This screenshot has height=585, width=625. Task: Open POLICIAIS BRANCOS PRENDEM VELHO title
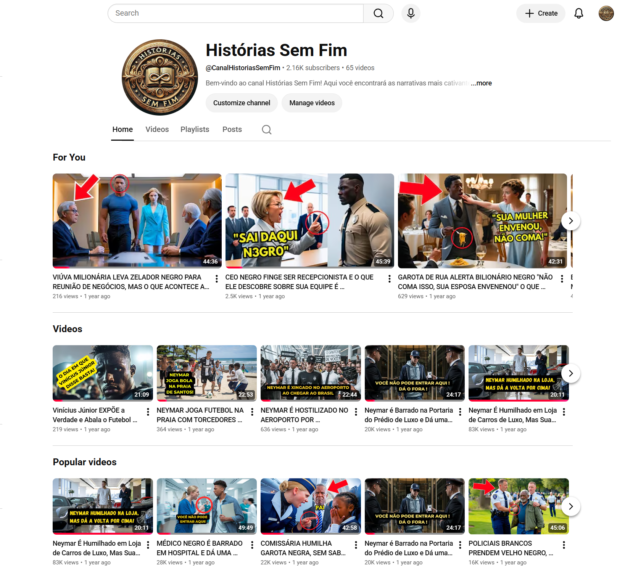click(511, 548)
